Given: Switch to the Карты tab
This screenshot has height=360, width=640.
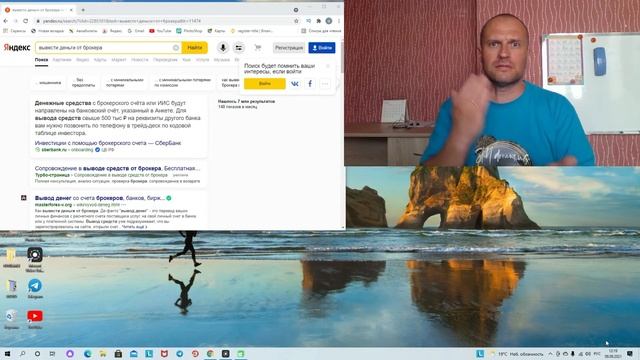Looking at the screenshot, I should click(100, 60).
